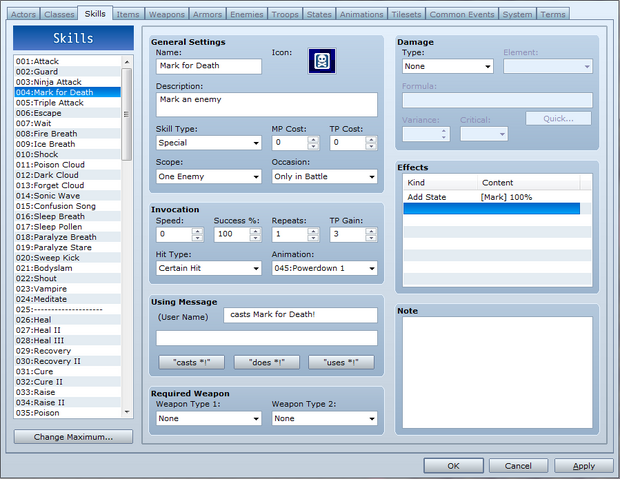Open the Actors tab
This screenshot has width=620, height=479.
[x=23, y=14]
